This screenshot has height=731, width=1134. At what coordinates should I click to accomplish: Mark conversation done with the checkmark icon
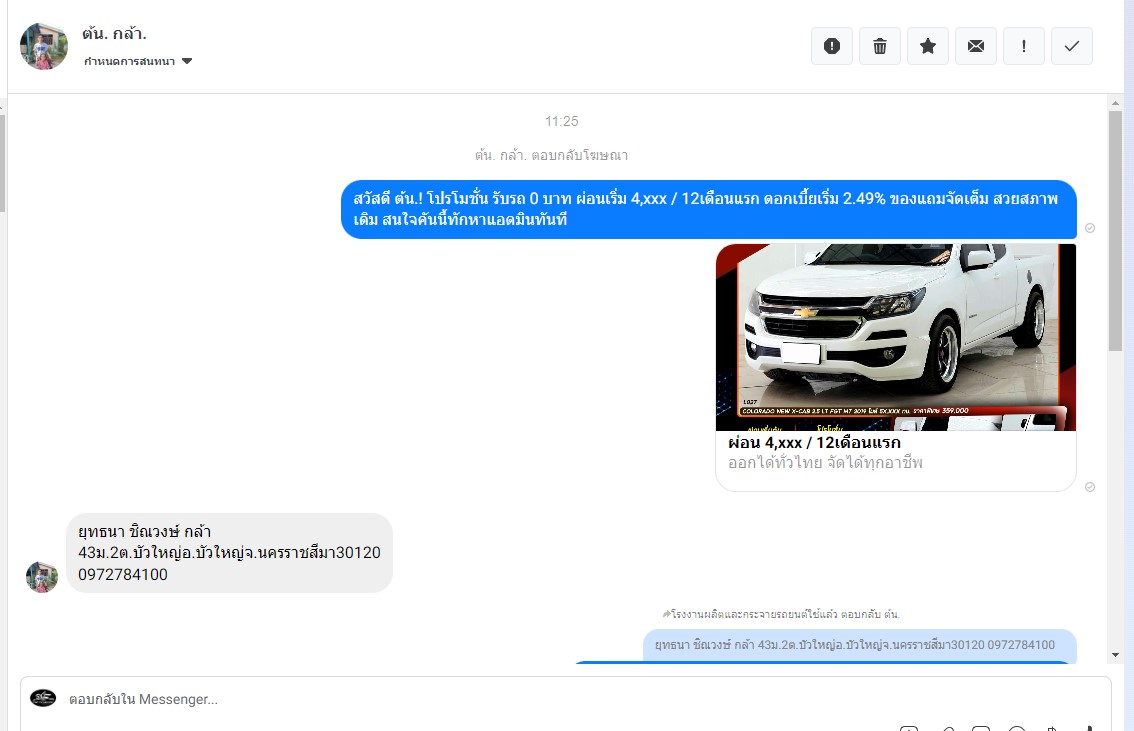pyautogui.click(x=1072, y=46)
